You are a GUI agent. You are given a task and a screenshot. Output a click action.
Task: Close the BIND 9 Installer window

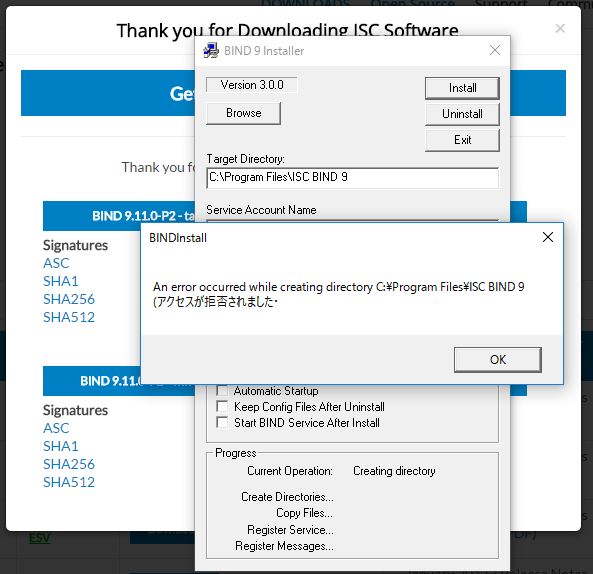495,50
